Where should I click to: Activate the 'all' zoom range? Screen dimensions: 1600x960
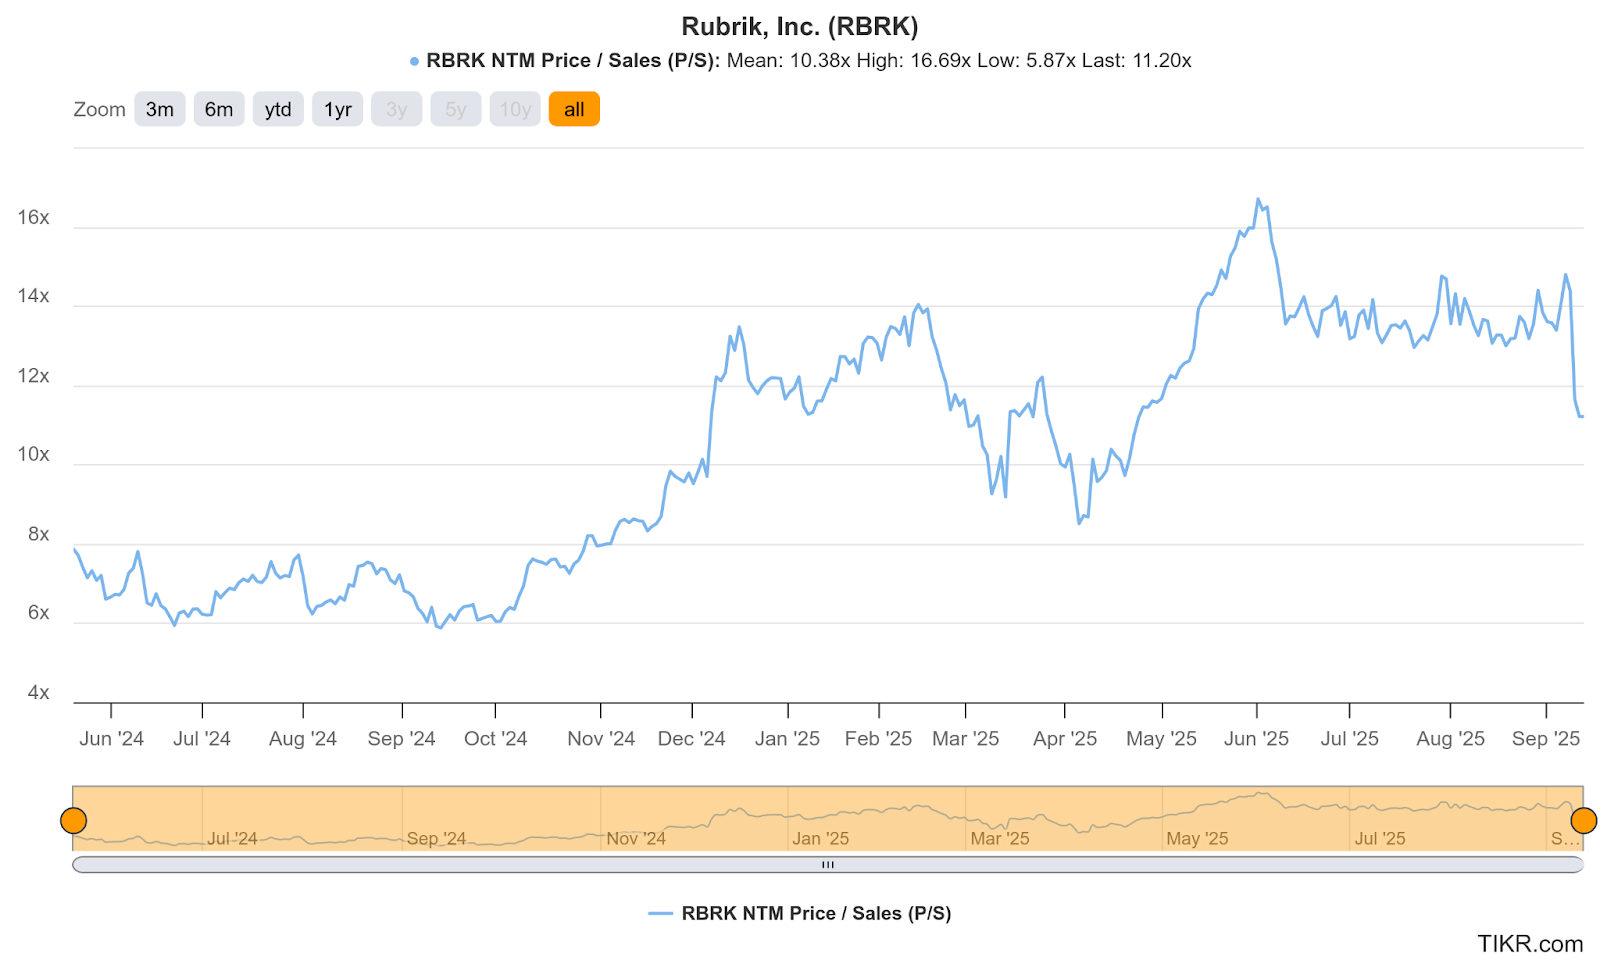pyautogui.click(x=574, y=109)
